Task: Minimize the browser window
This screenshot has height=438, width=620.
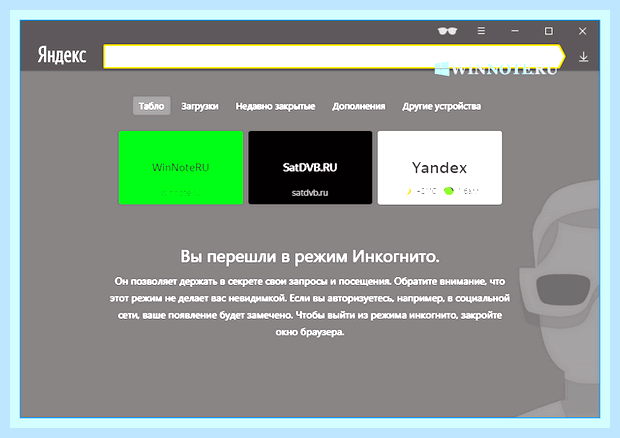Action: coord(515,31)
